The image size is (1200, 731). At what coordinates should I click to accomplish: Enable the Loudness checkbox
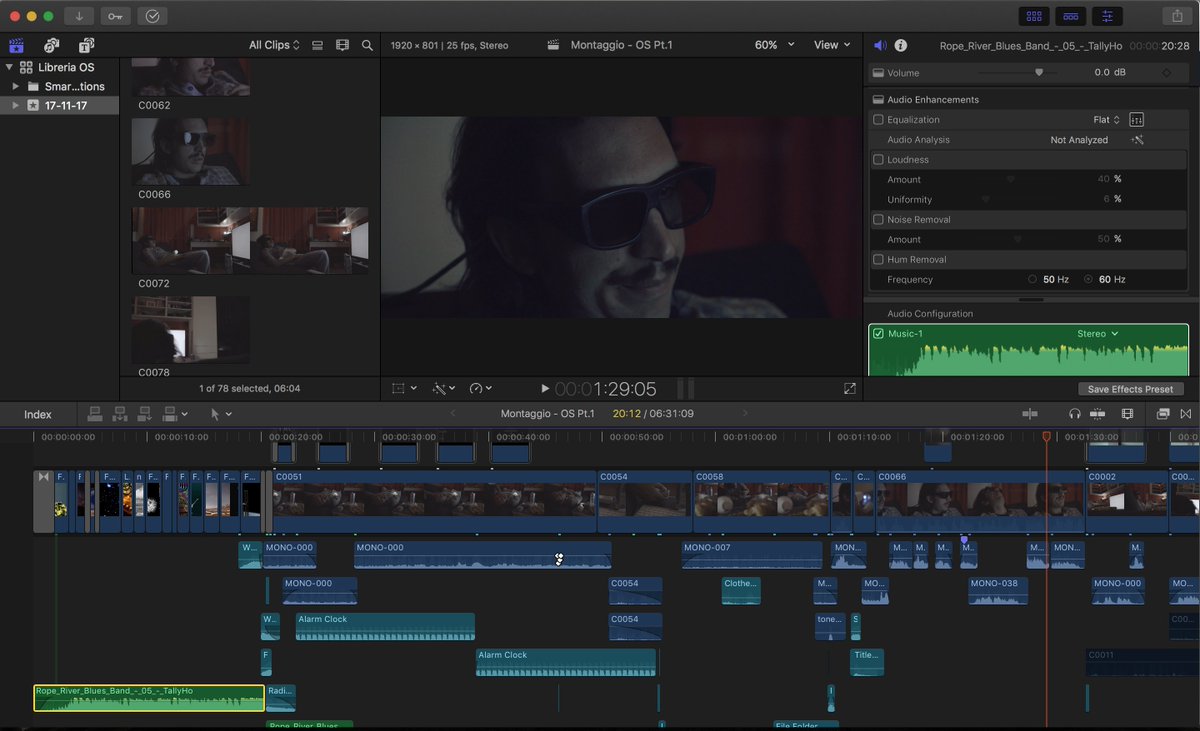(878, 160)
